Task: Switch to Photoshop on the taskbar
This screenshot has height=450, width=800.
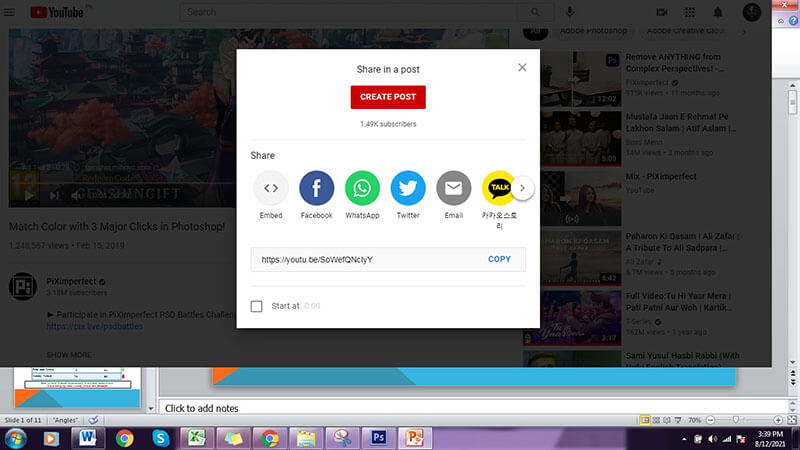Action: (379, 438)
